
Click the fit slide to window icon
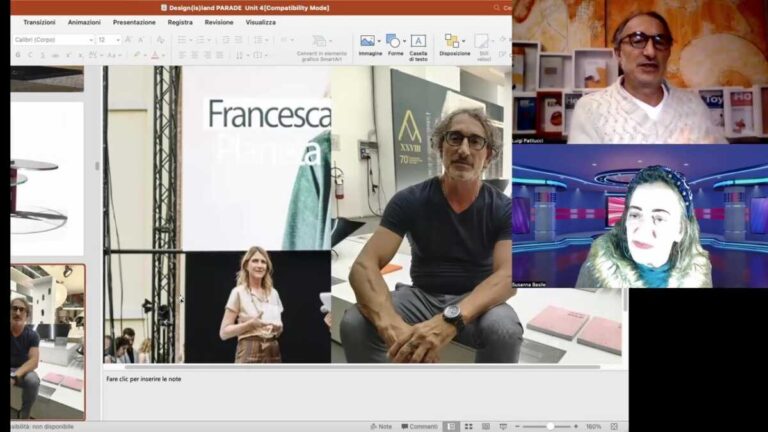(x=614, y=427)
